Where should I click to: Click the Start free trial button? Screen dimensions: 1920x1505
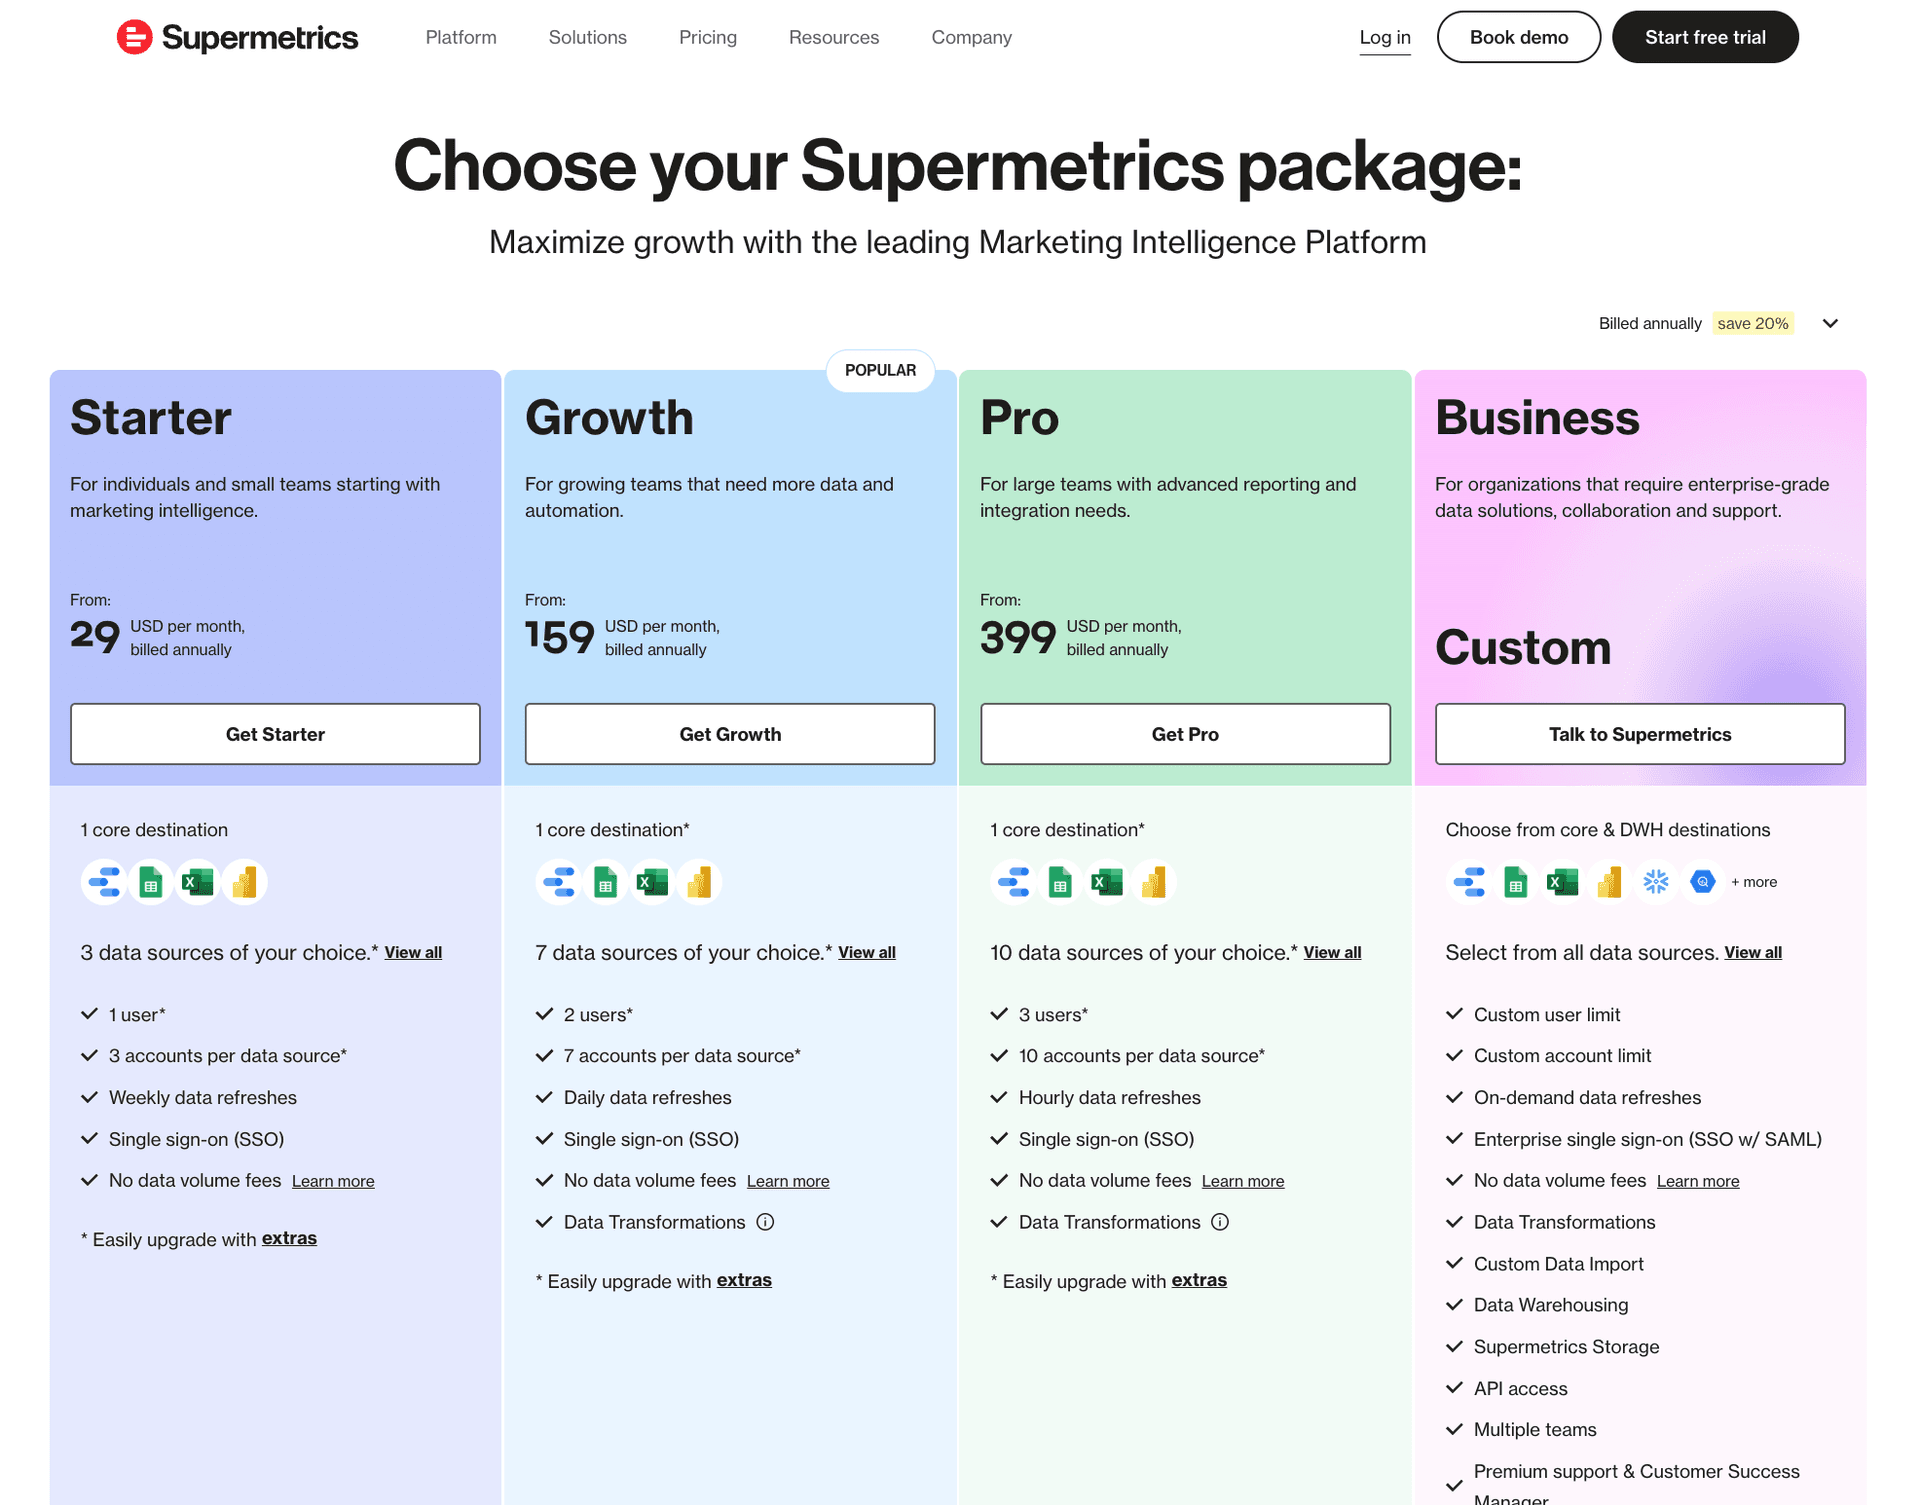tap(1705, 37)
